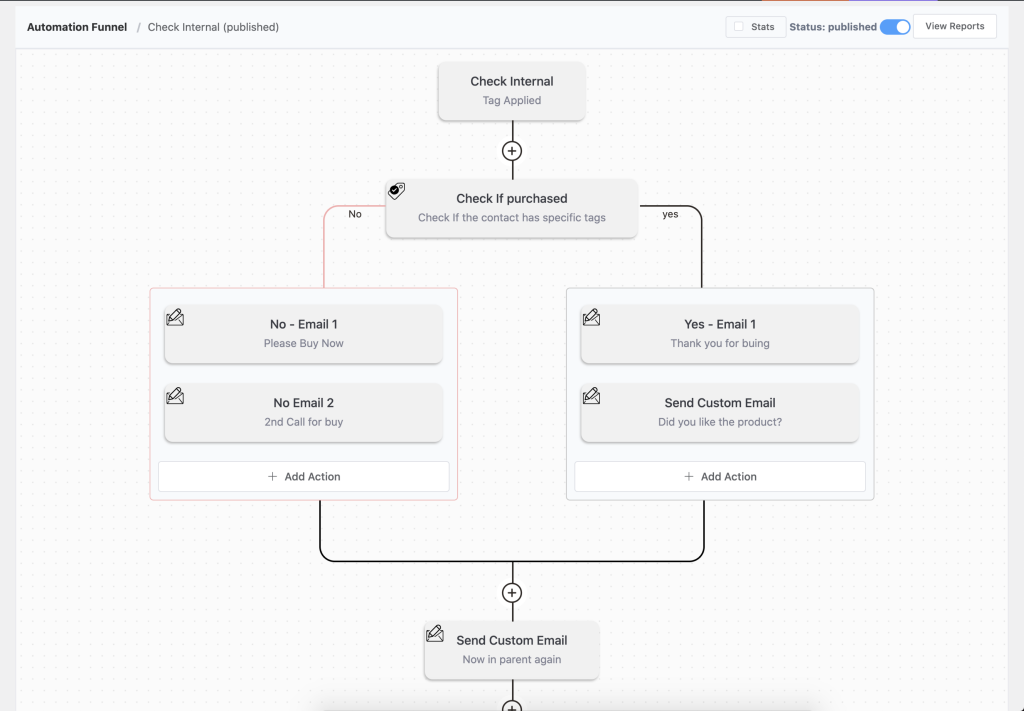Click the email icon on Send Custom Email
Screen dimensions: 1024x711
pos(591,396)
